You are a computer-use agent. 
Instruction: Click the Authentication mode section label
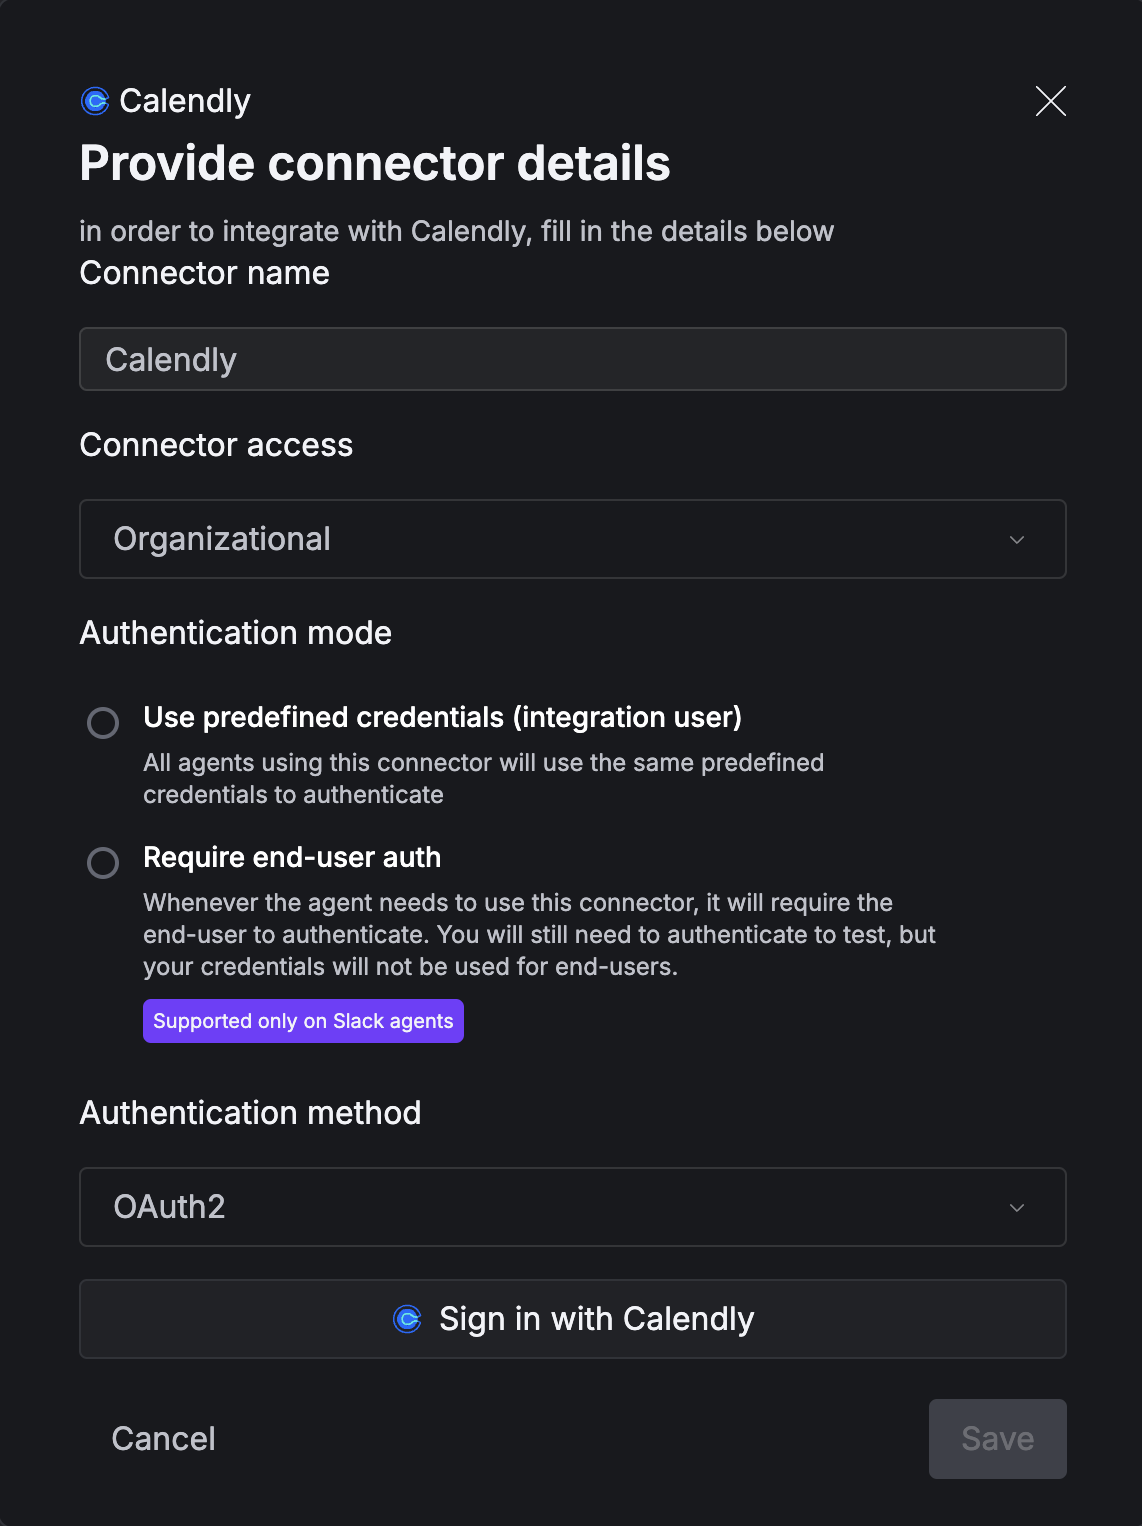[236, 633]
